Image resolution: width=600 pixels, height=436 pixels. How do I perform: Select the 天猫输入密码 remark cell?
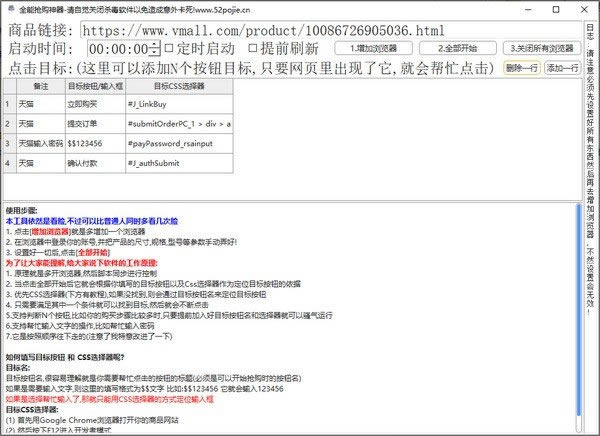tap(41, 144)
